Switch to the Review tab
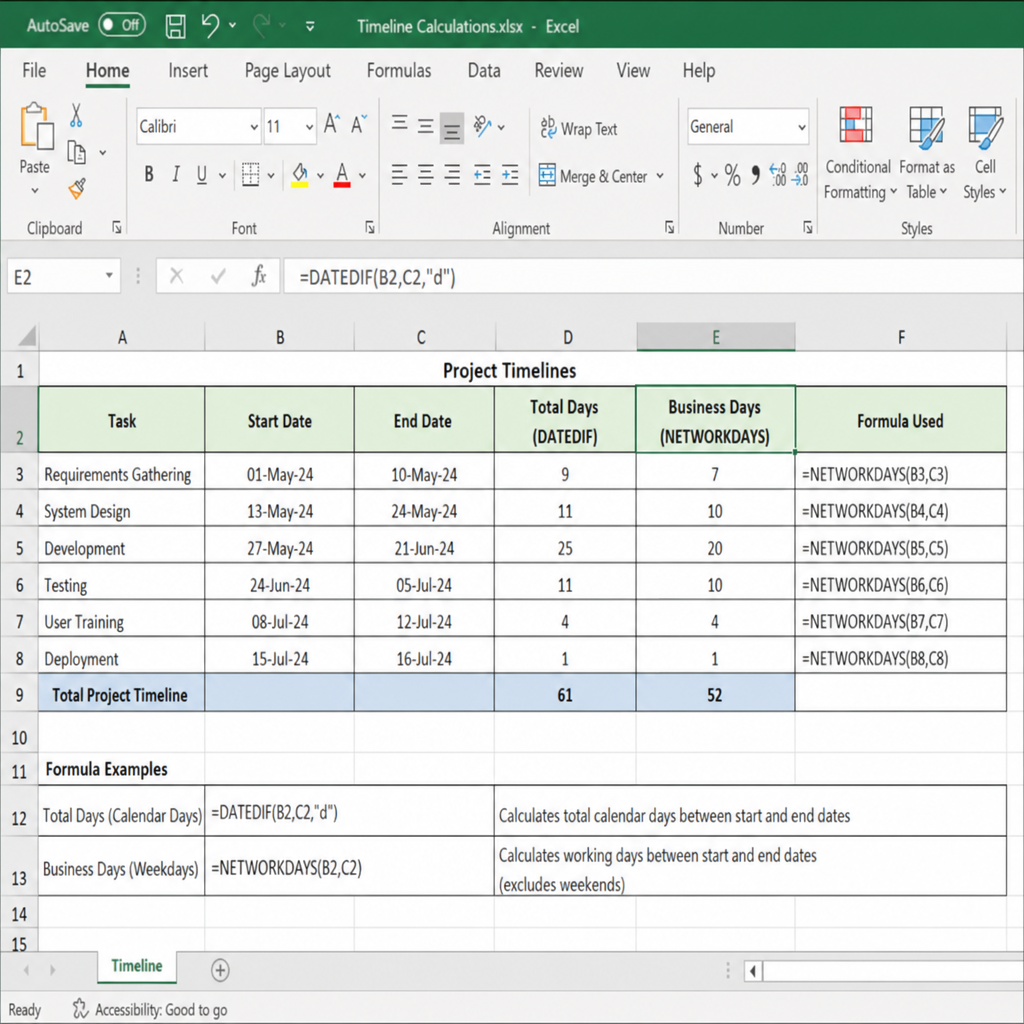This screenshot has height=1024, width=1024. click(x=558, y=71)
